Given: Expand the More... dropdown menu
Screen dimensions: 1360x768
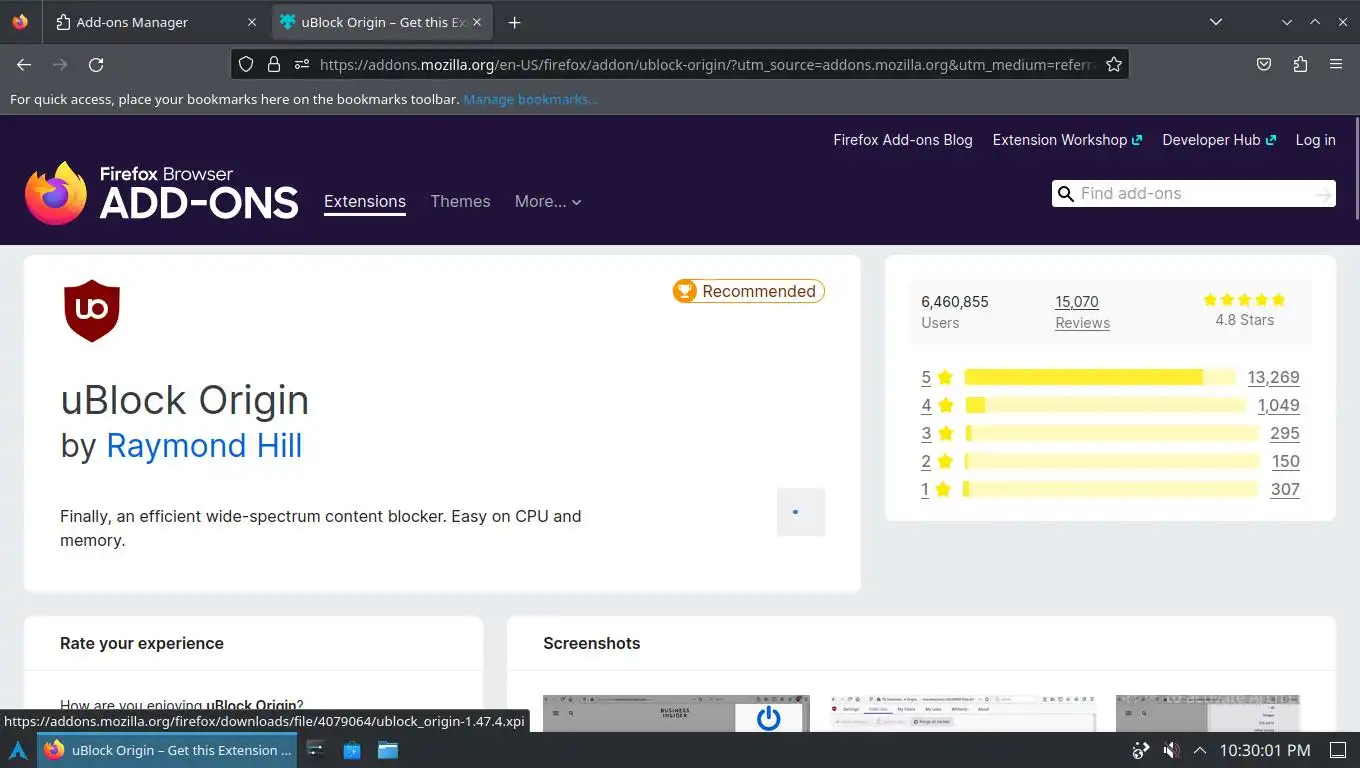Looking at the screenshot, I should pyautogui.click(x=548, y=201).
